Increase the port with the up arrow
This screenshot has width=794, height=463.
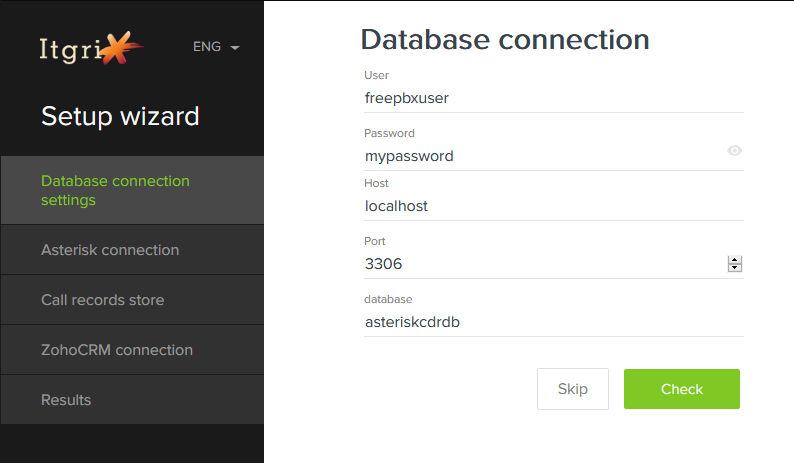click(x=735, y=260)
